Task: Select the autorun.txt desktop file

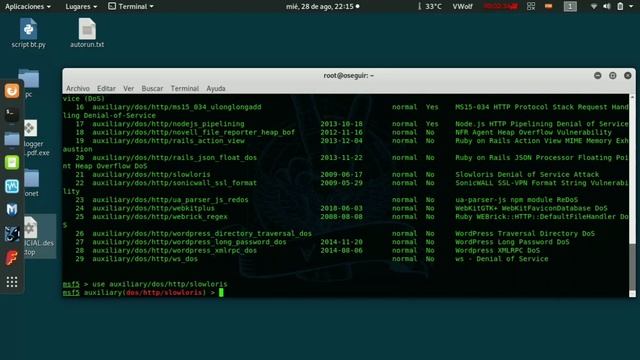Action: 87,33
